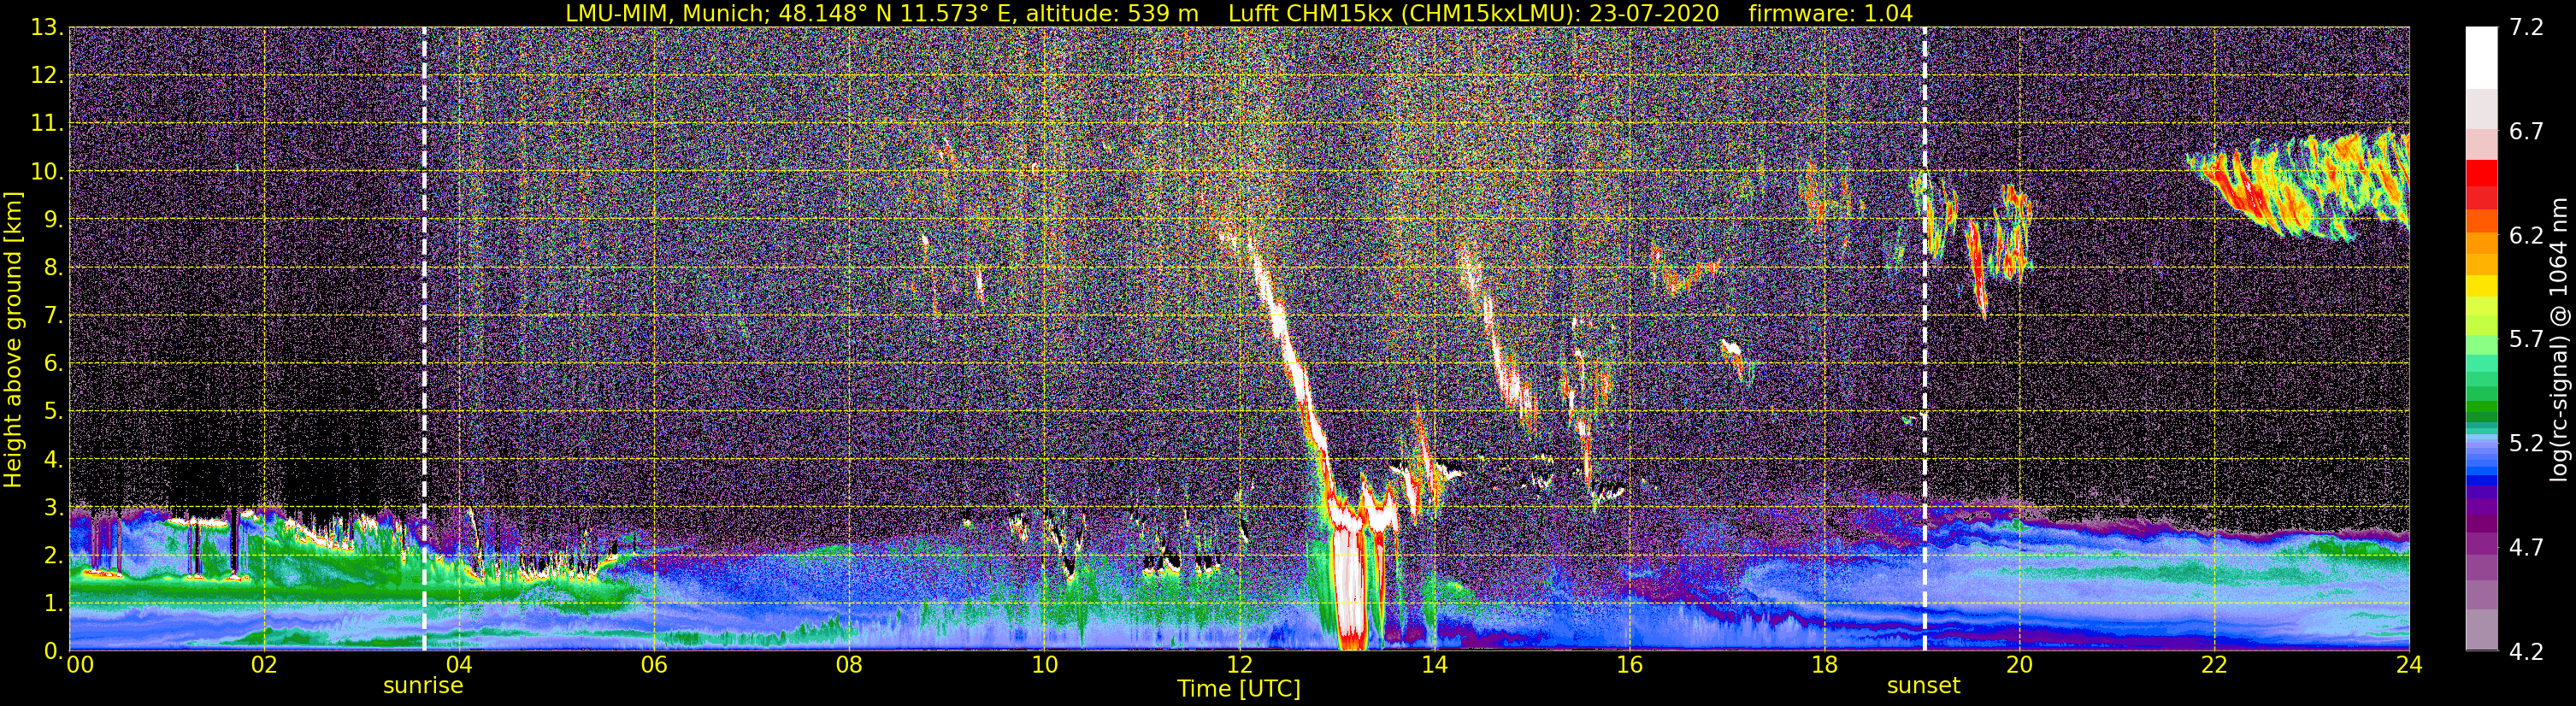Click the white dashed sunset marker line
Viewport: 2576px width, 706px height.
(1924, 339)
